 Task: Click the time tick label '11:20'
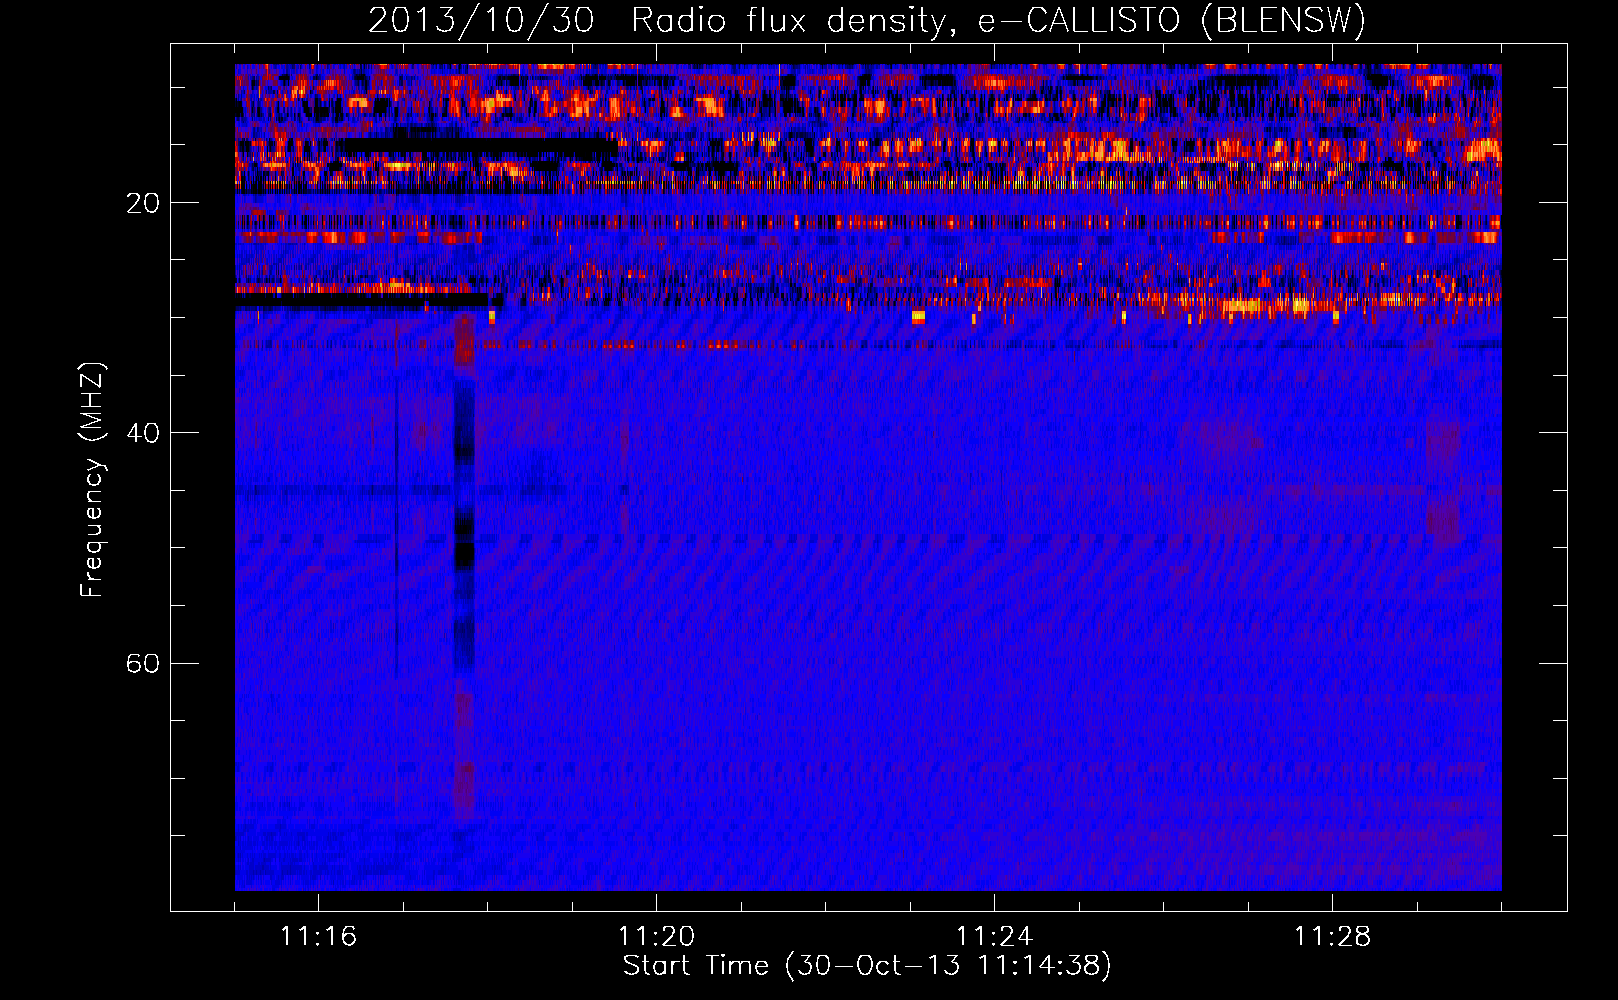(656, 936)
